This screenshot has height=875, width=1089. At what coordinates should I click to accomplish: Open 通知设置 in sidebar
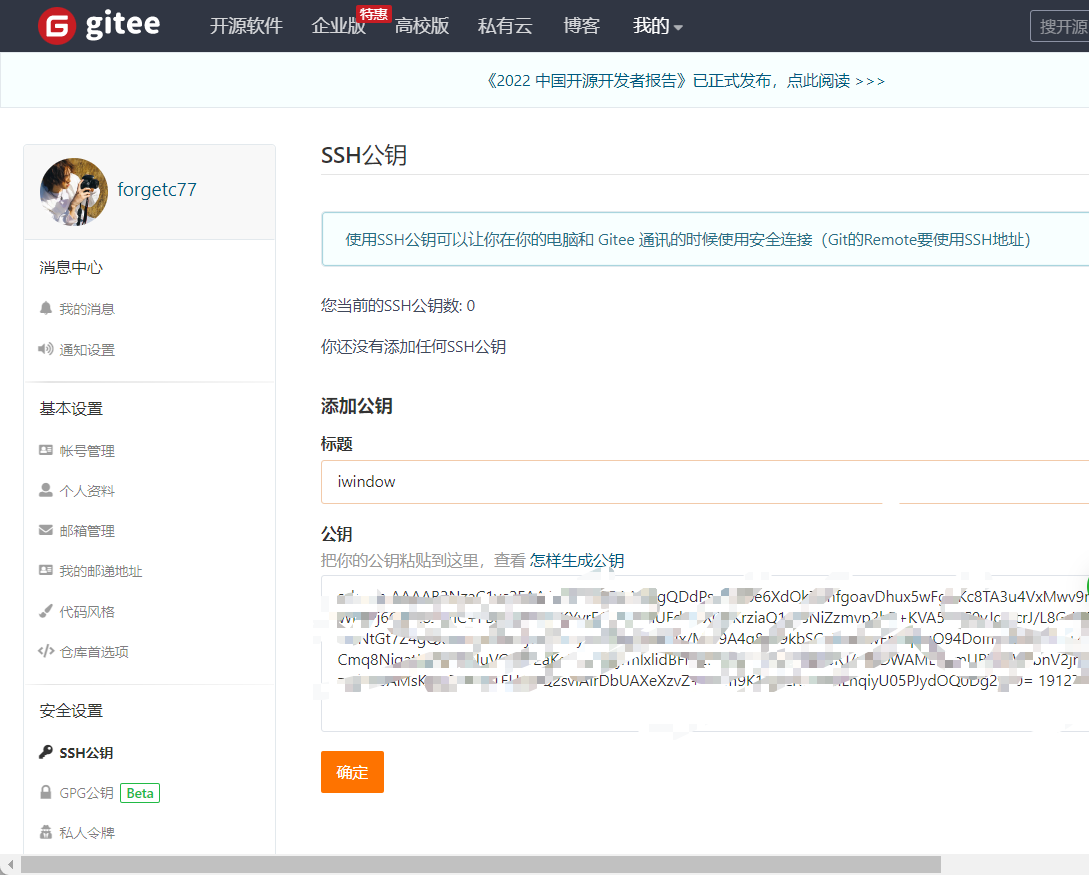[87, 350]
